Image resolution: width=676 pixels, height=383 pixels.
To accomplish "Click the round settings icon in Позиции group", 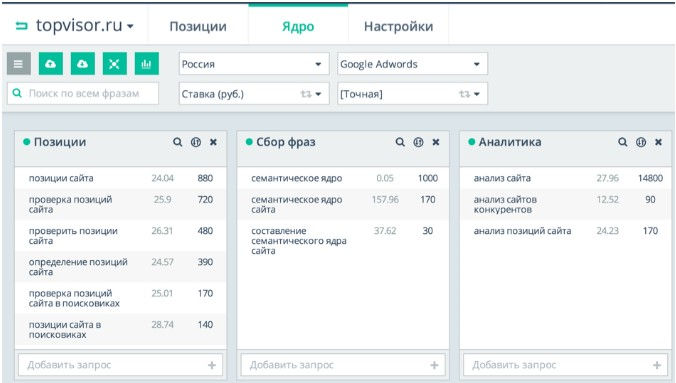I will pos(196,142).
